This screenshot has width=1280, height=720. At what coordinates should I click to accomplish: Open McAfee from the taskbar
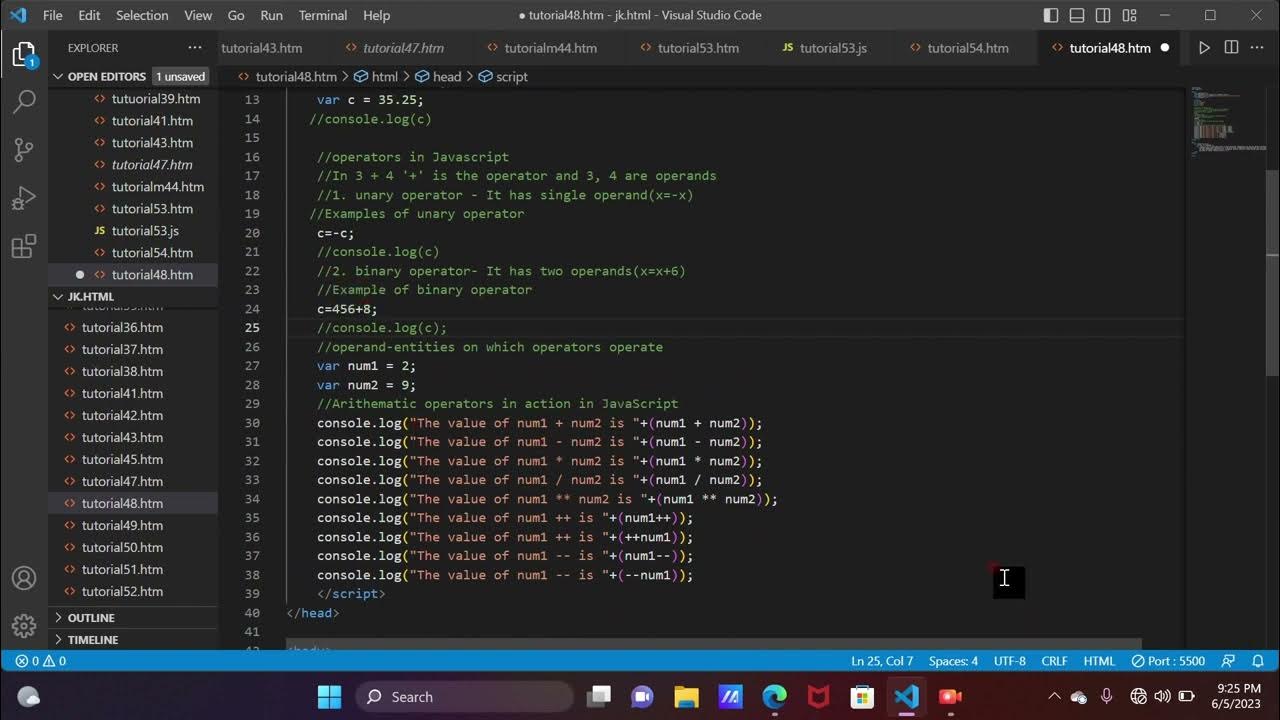[818, 697]
